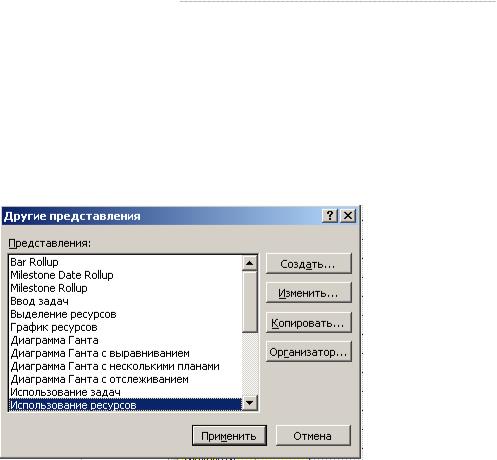Close the Другие представления dialog
Viewport: 497px width, 460px height.
click(x=348, y=216)
